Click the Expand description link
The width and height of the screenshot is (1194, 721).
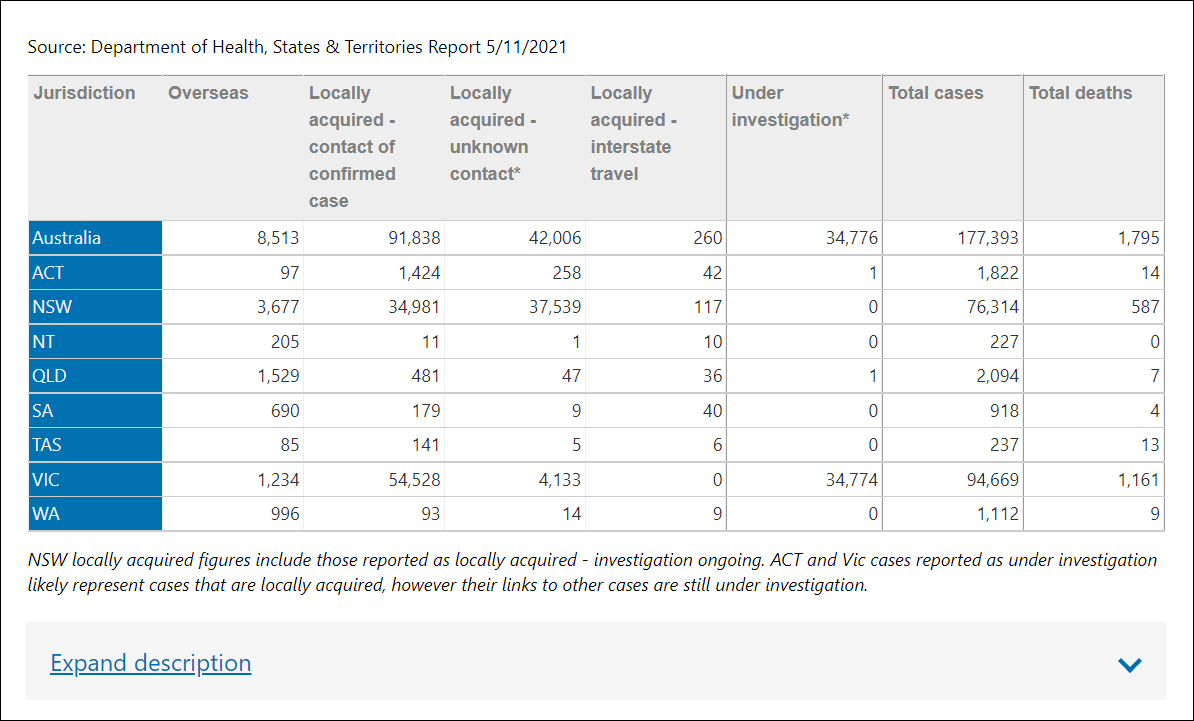click(x=150, y=663)
